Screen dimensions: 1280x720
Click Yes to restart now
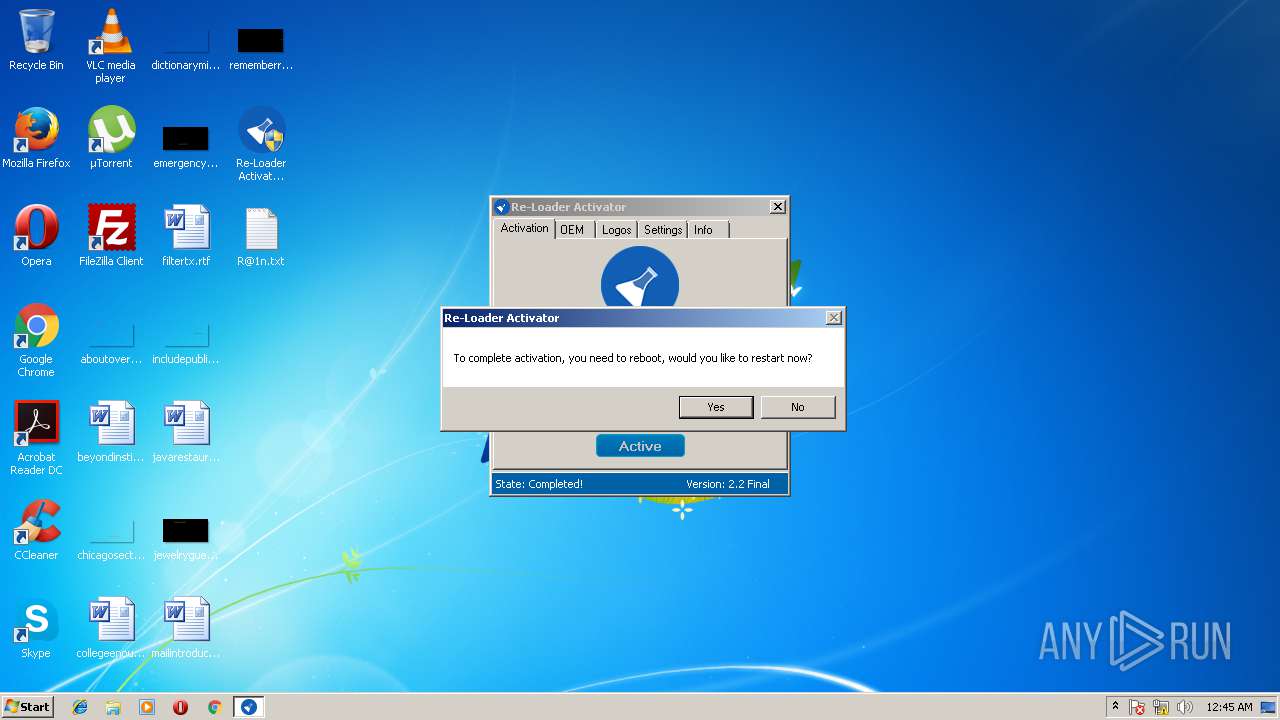coord(716,407)
